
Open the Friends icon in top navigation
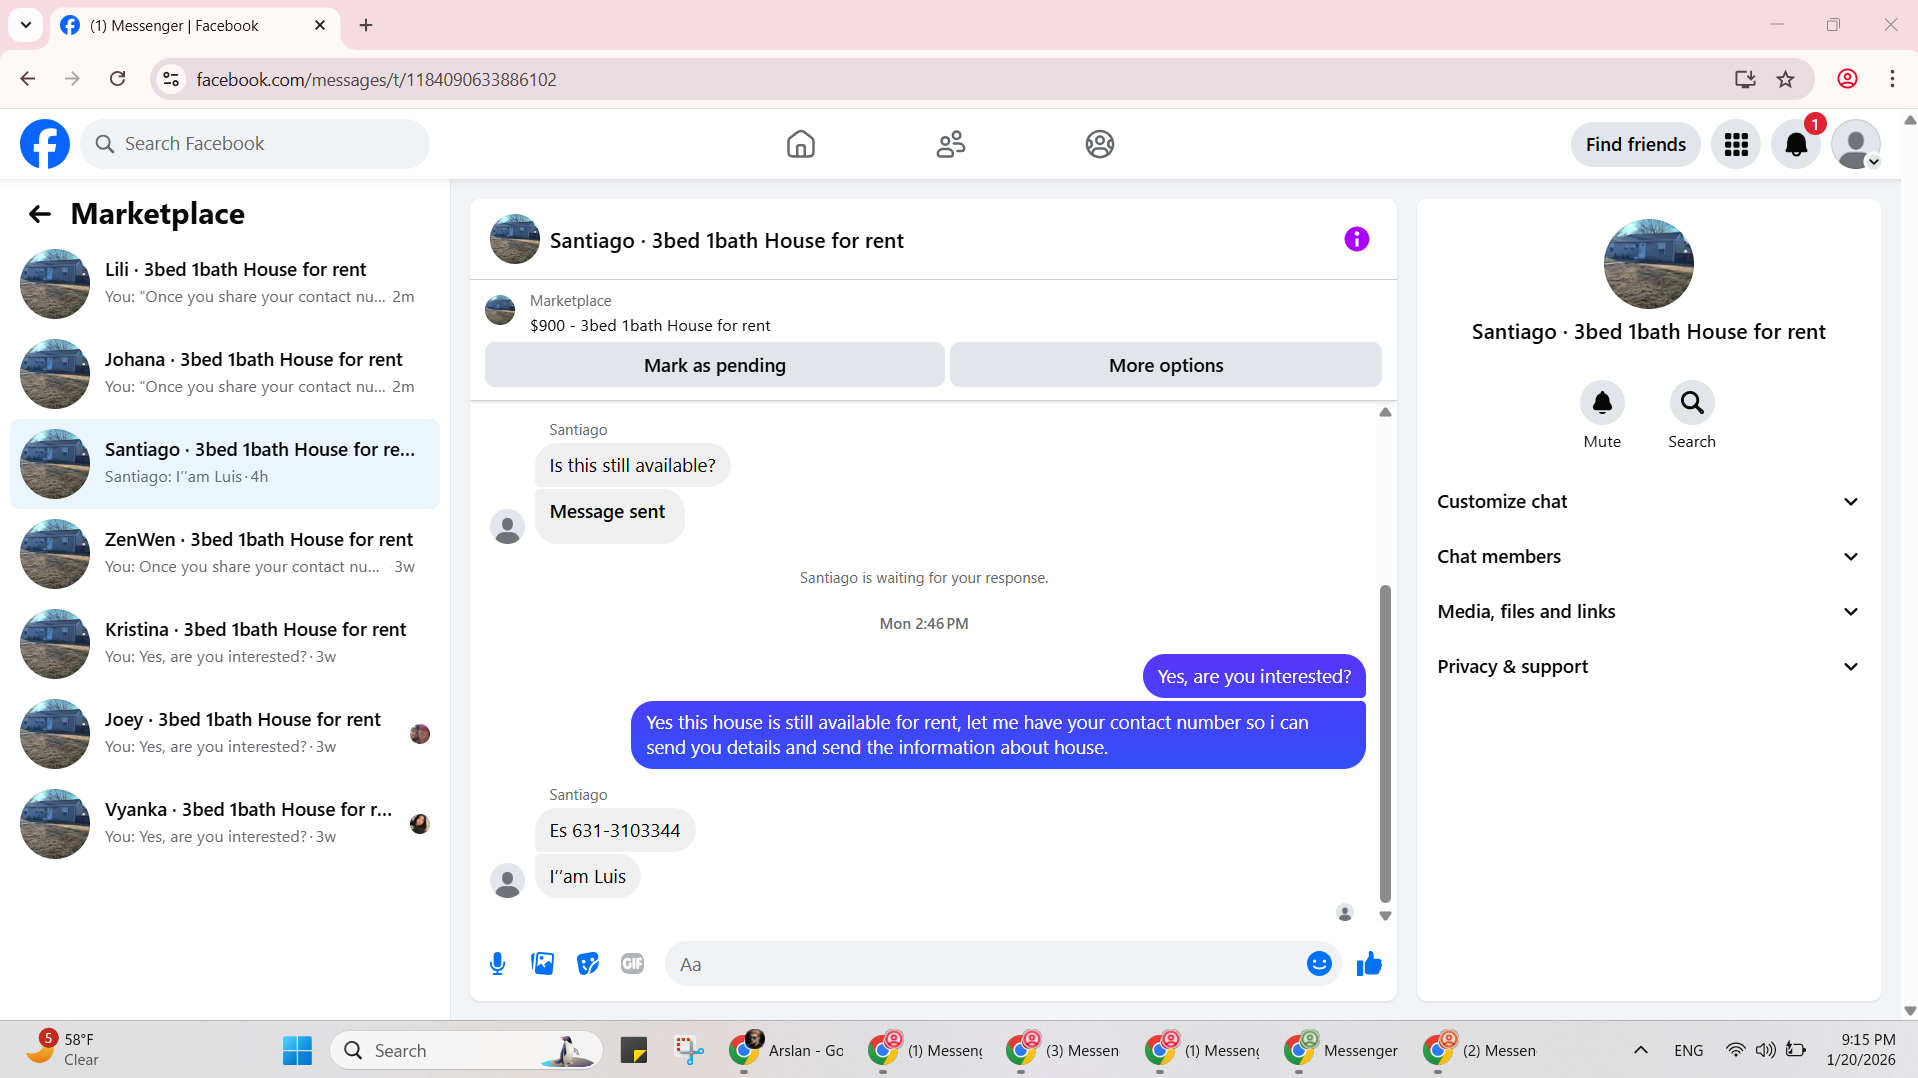950,144
